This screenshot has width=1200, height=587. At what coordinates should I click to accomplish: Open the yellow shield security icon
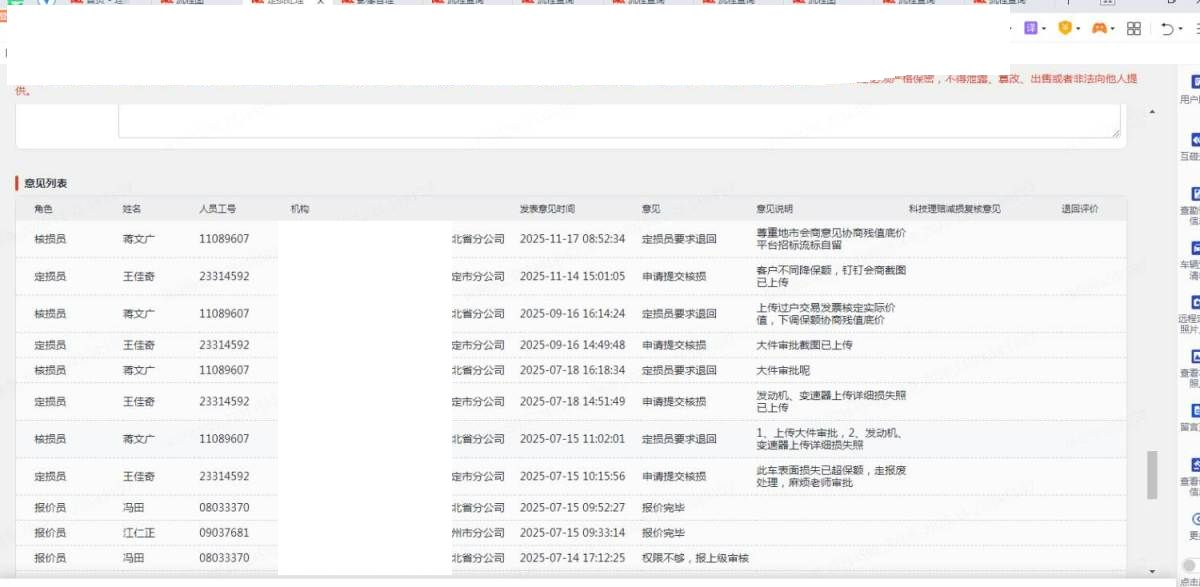pyautogui.click(x=1064, y=28)
